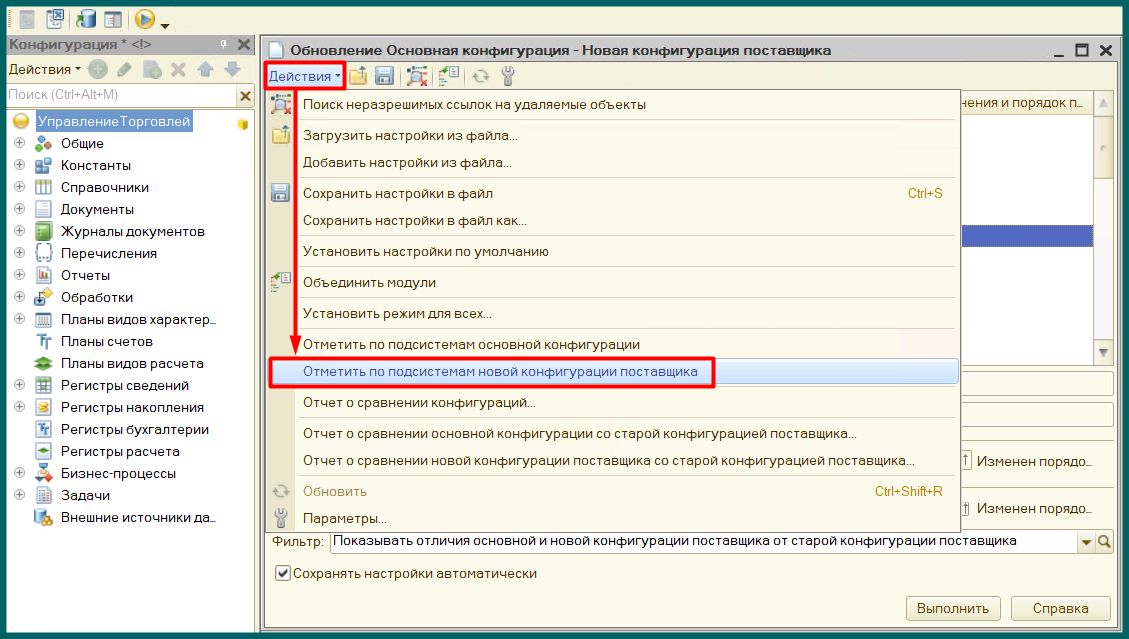This screenshot has width=1129, height=639.
Task: Select УправлениеТорговлей root node
Action: click(114, 121)
